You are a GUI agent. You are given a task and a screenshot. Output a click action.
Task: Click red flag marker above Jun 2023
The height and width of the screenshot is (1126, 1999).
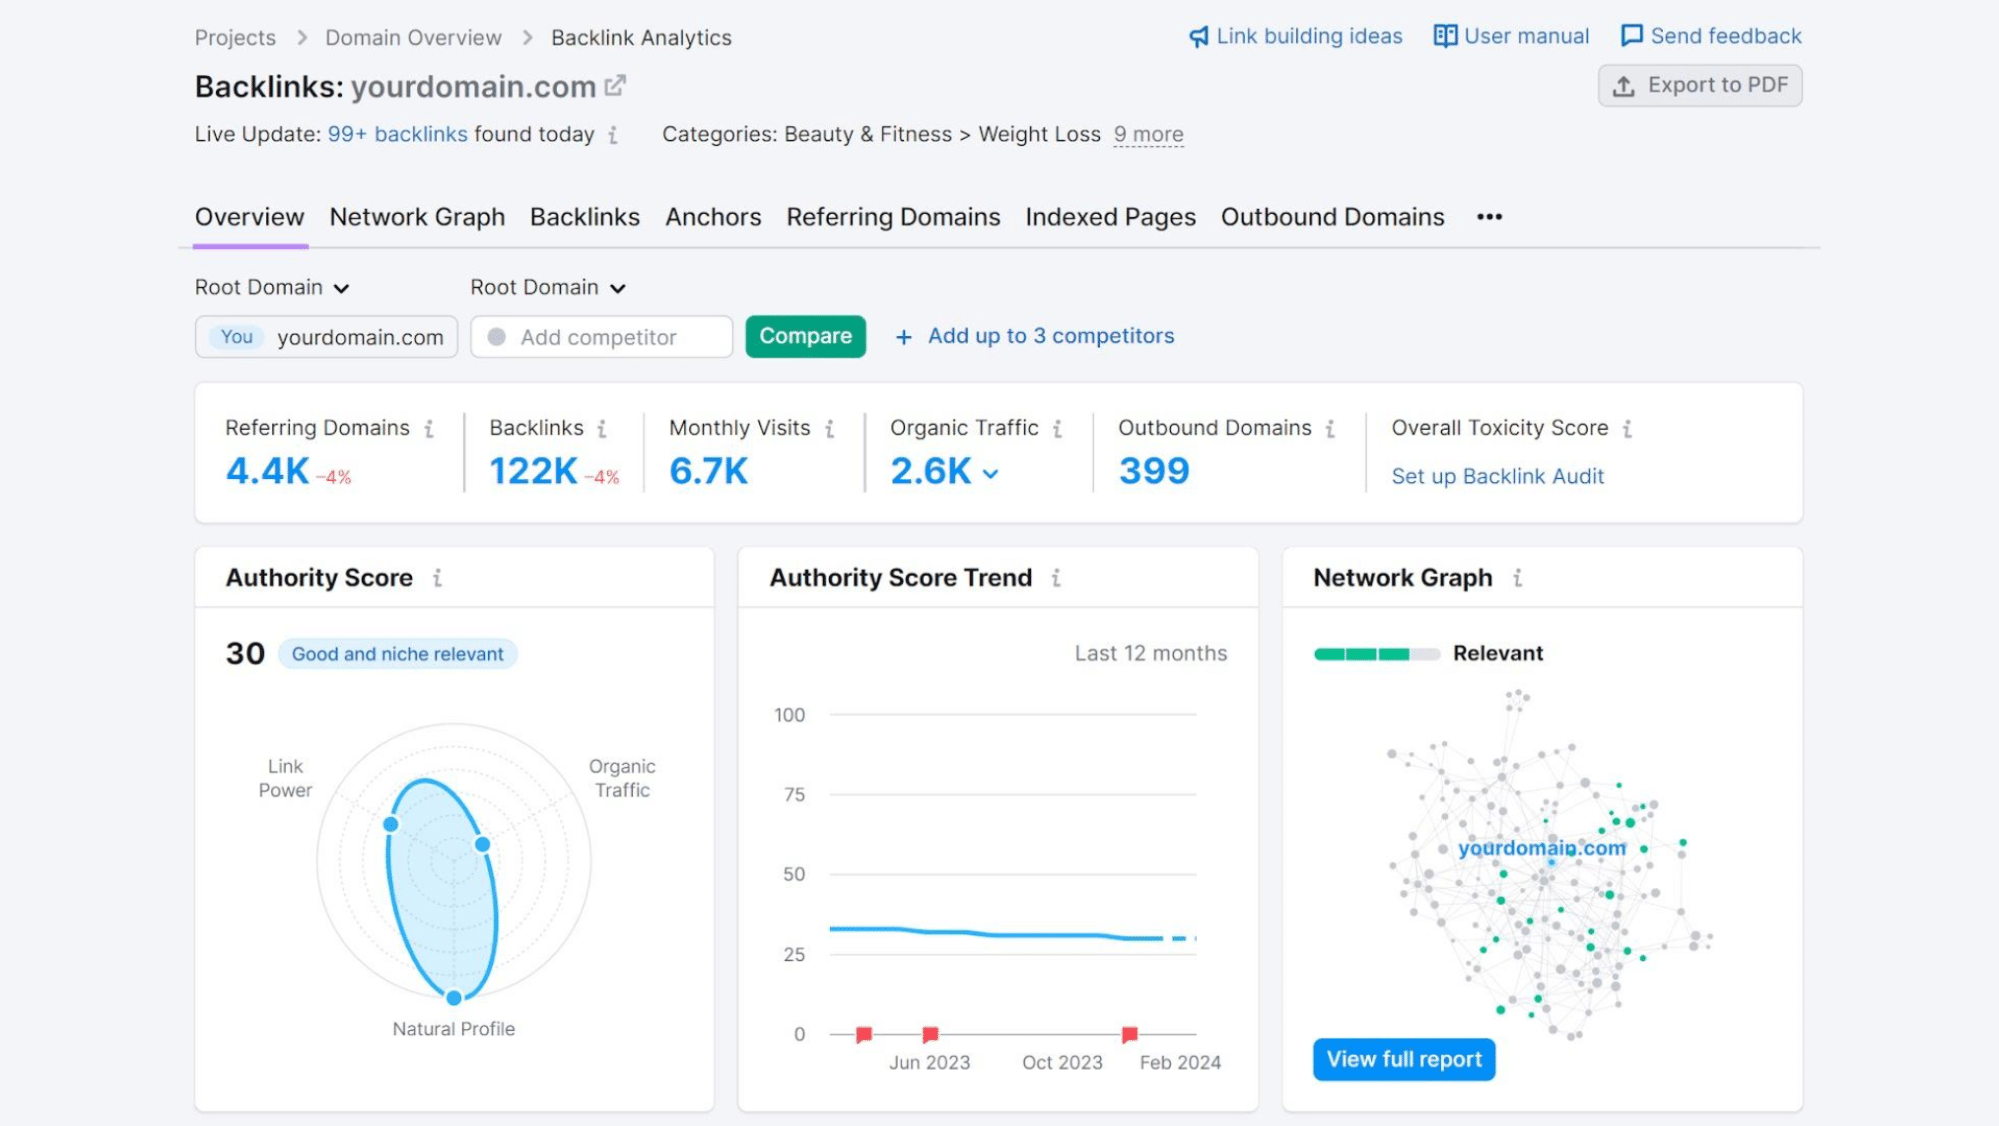pos(930,1034)
